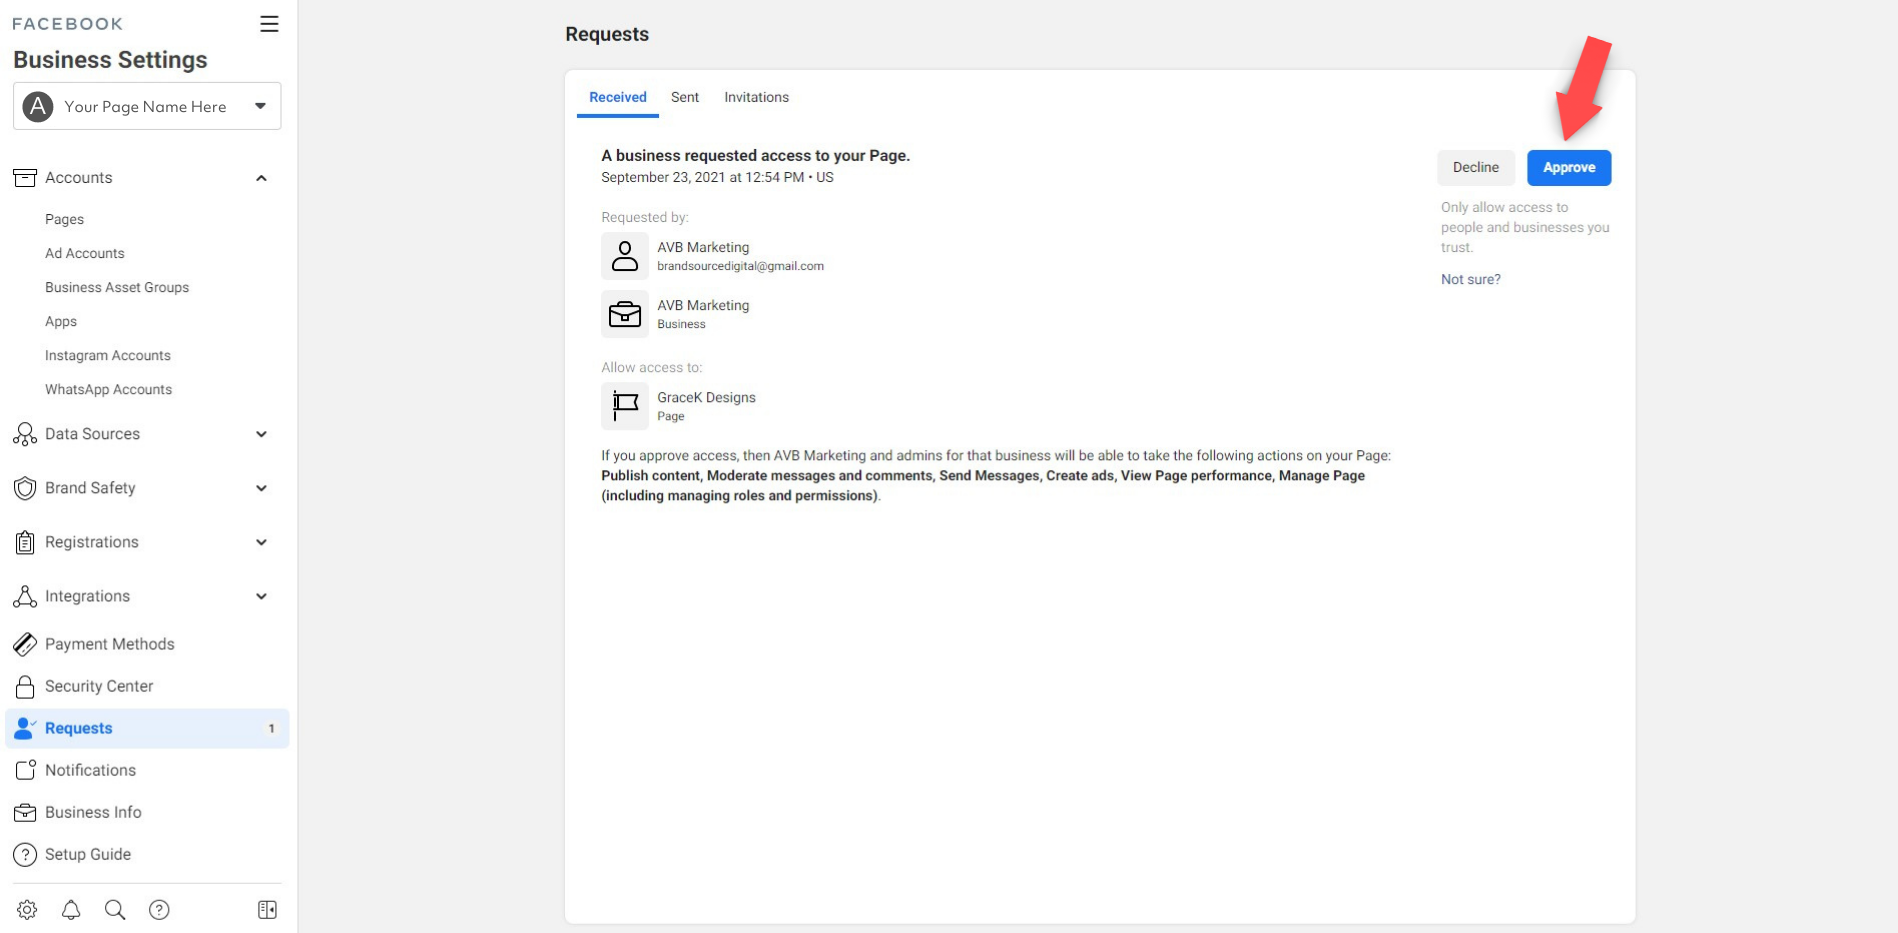Expand the Brand Safety chevron
The height and width of the screenshot is (933, 1898).
click(261, 488)
